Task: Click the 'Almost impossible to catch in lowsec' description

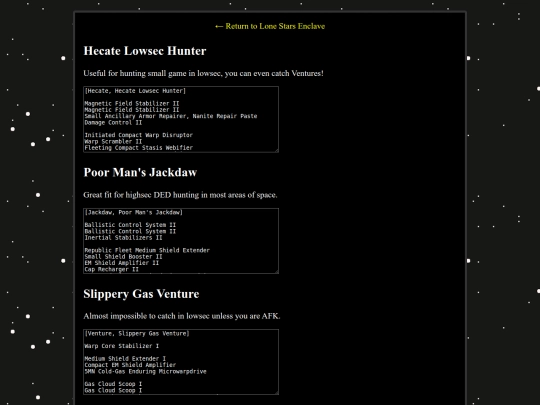Action: 182,316
